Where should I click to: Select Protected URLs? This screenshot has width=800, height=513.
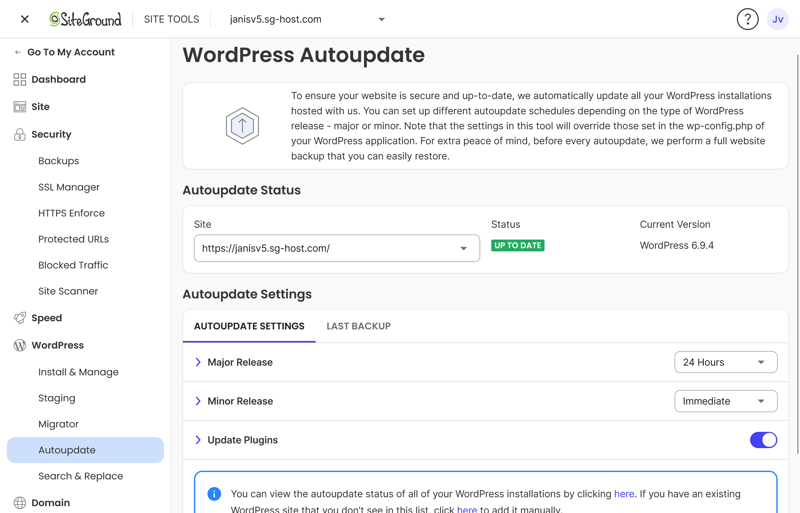click(73, 239)
